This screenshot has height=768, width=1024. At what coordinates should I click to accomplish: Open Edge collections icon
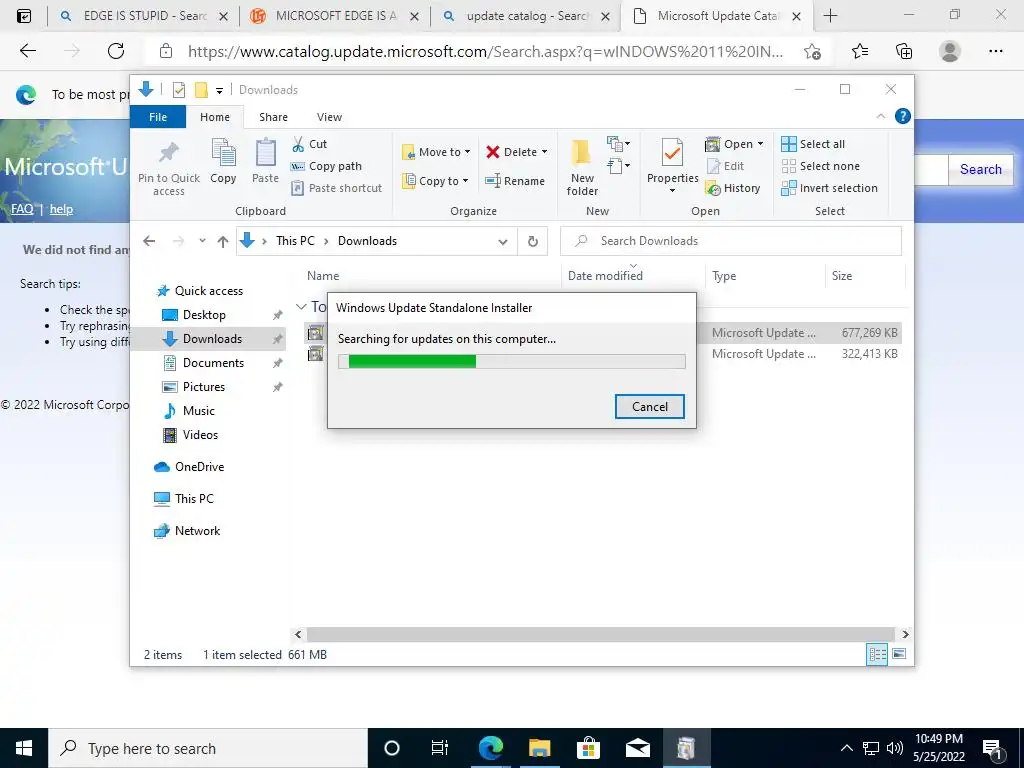pos(904,51)
